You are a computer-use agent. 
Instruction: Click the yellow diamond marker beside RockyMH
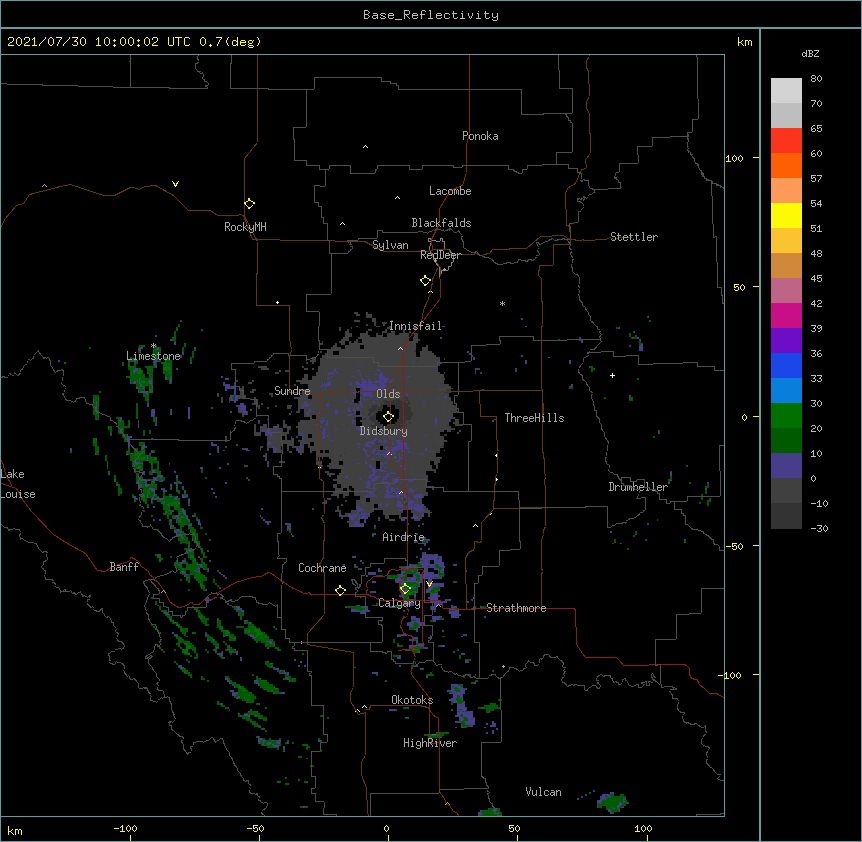[249, 203]
